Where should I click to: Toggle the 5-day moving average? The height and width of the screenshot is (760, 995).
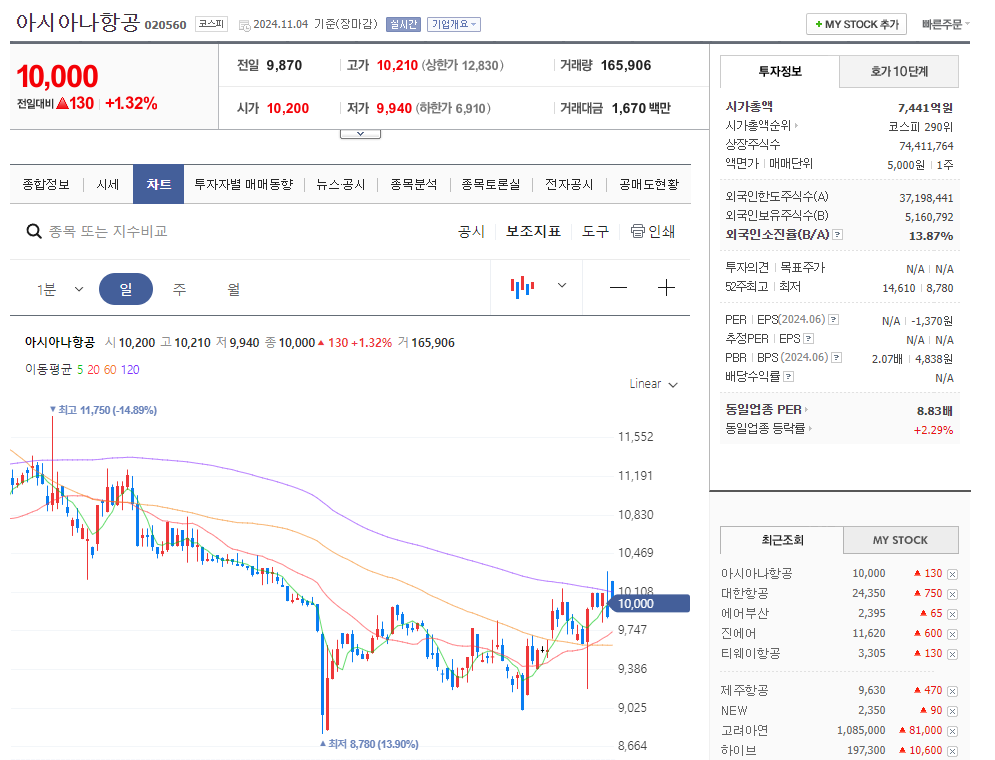point(80,370)
